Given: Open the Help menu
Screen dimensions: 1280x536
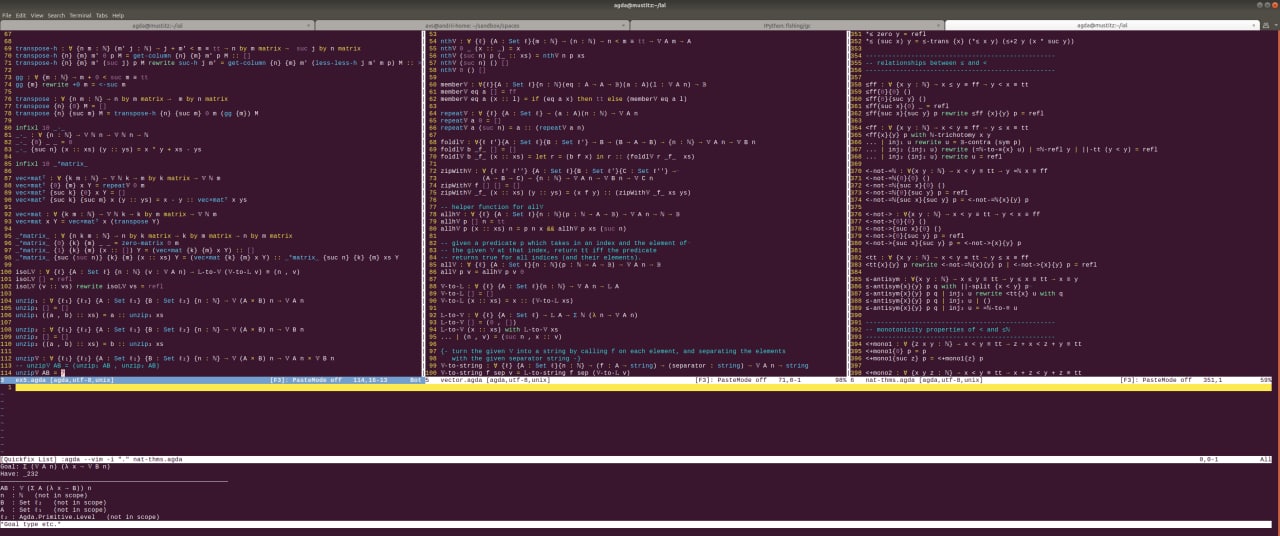Looking at the screenshot, I should [x=118, y=16].
